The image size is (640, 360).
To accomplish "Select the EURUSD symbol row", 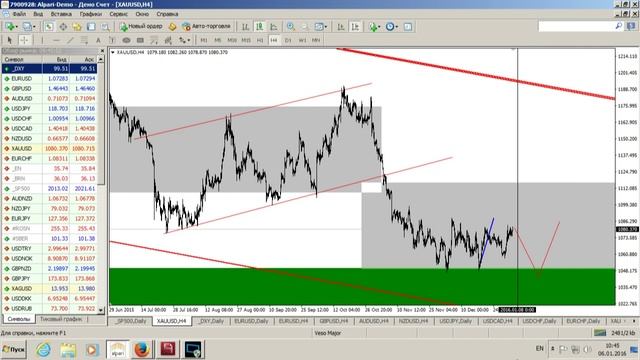I will [49, 78].
